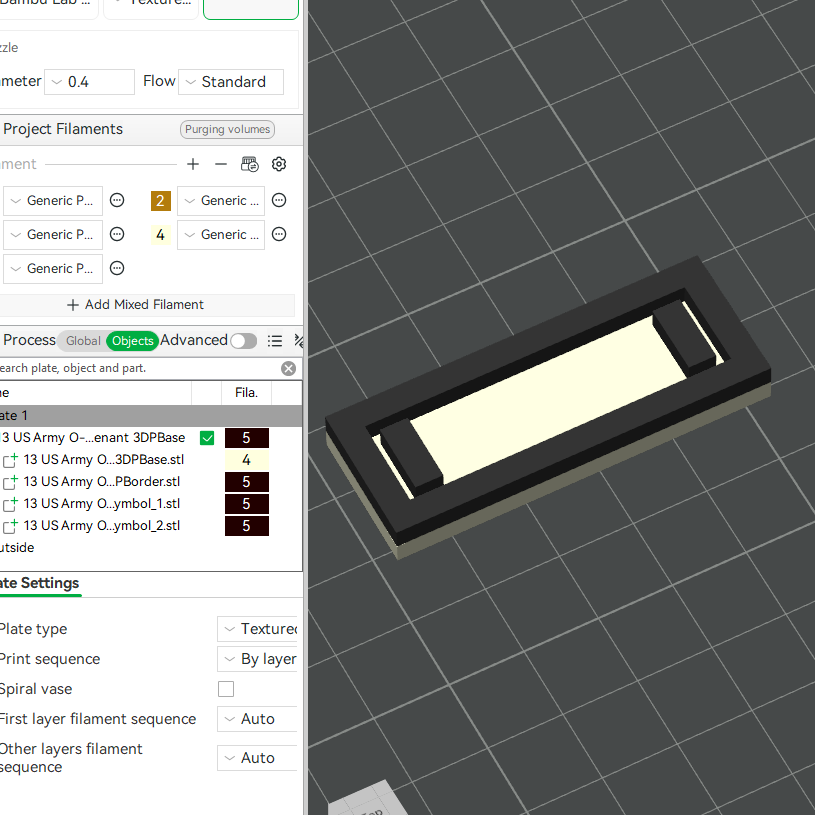Select 13 US Army O...PBorder.stl part
This screenshot has height=815, width=815.
pos(101,482)
